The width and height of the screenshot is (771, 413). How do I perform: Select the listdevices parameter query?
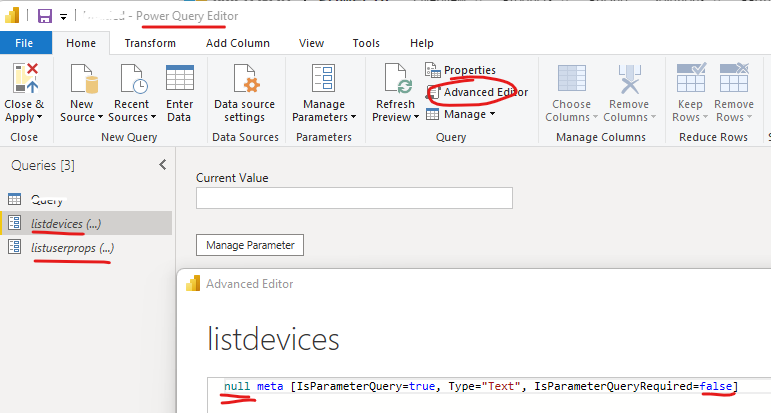pyautogui.click(x=86, y=223)
